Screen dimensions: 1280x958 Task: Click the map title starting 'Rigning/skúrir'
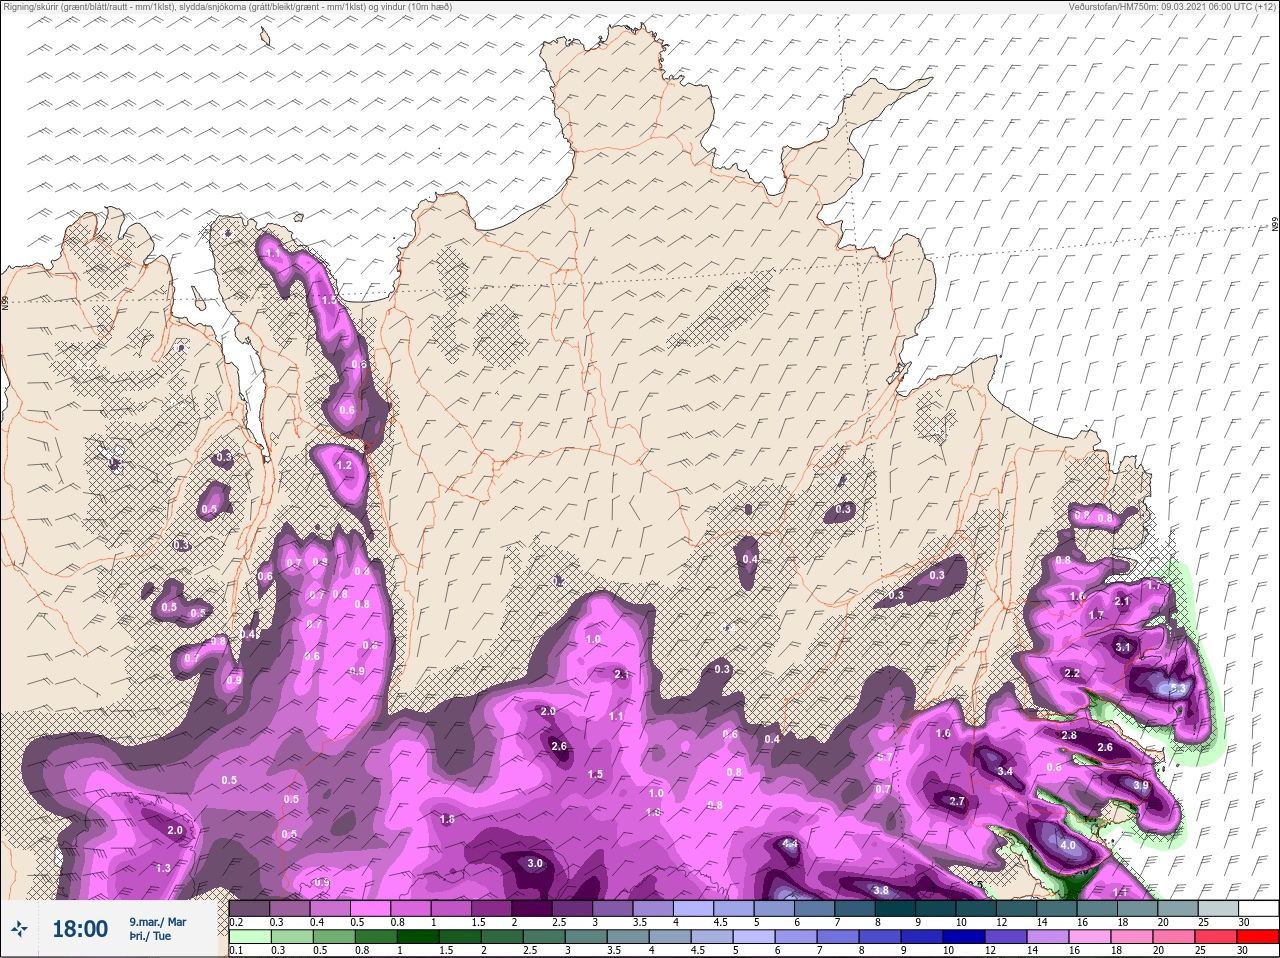pyautogui.click(x=227, y=7)
